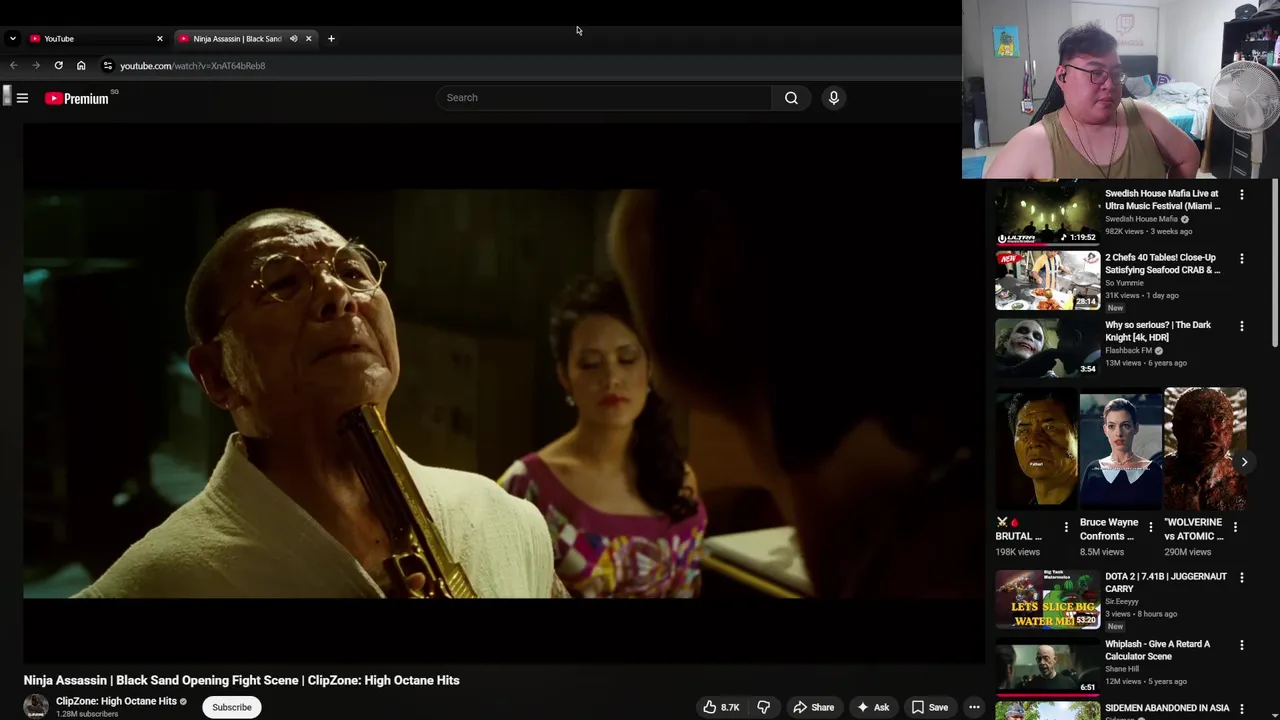Open BRUTAL short thumbnail

click(x=1037, y=450)
